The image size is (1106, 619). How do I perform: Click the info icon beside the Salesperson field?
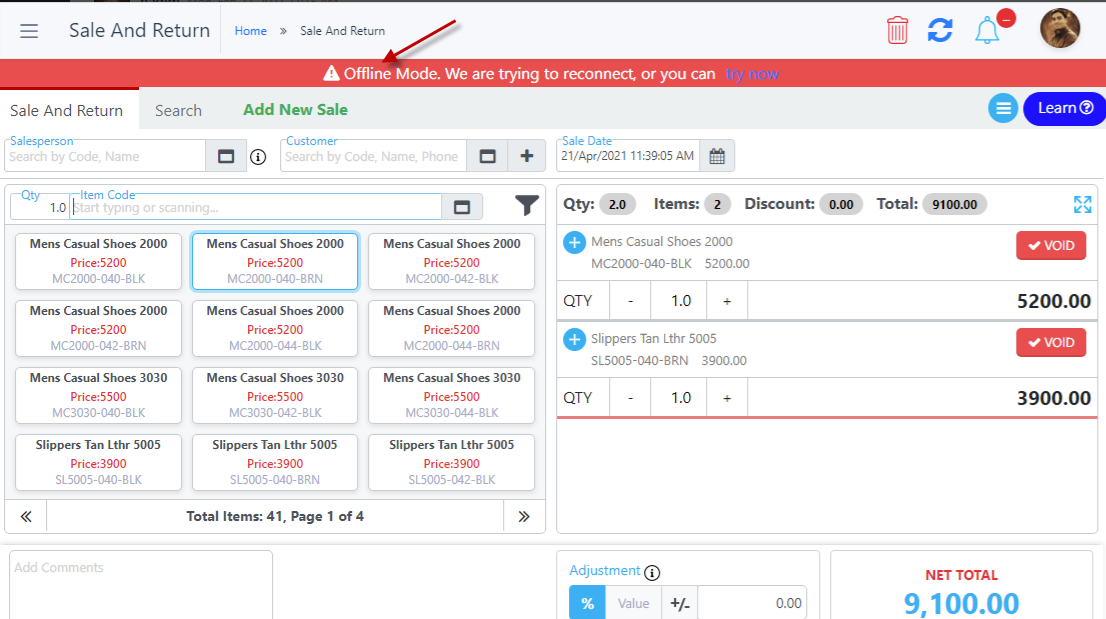pos(258,156)
